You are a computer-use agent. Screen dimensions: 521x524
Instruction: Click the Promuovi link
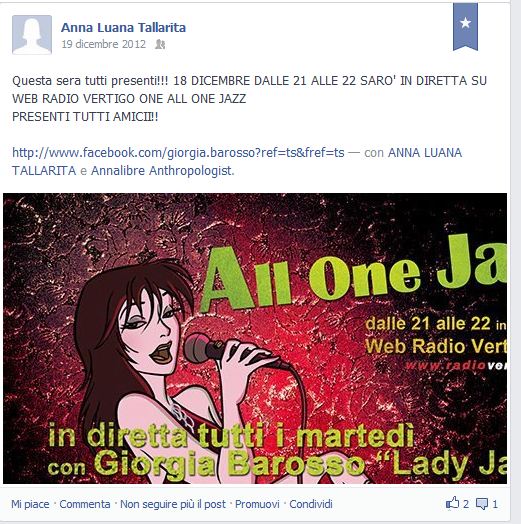pos(257,504)
